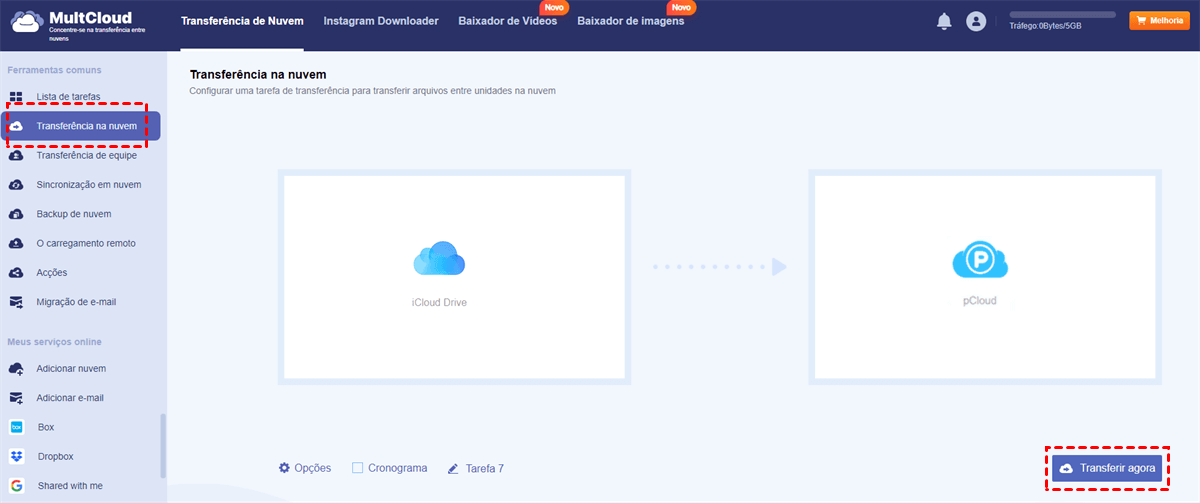Click the Box service icon
This screenshot has width=1200, height=503.
[x=16, y=427]
